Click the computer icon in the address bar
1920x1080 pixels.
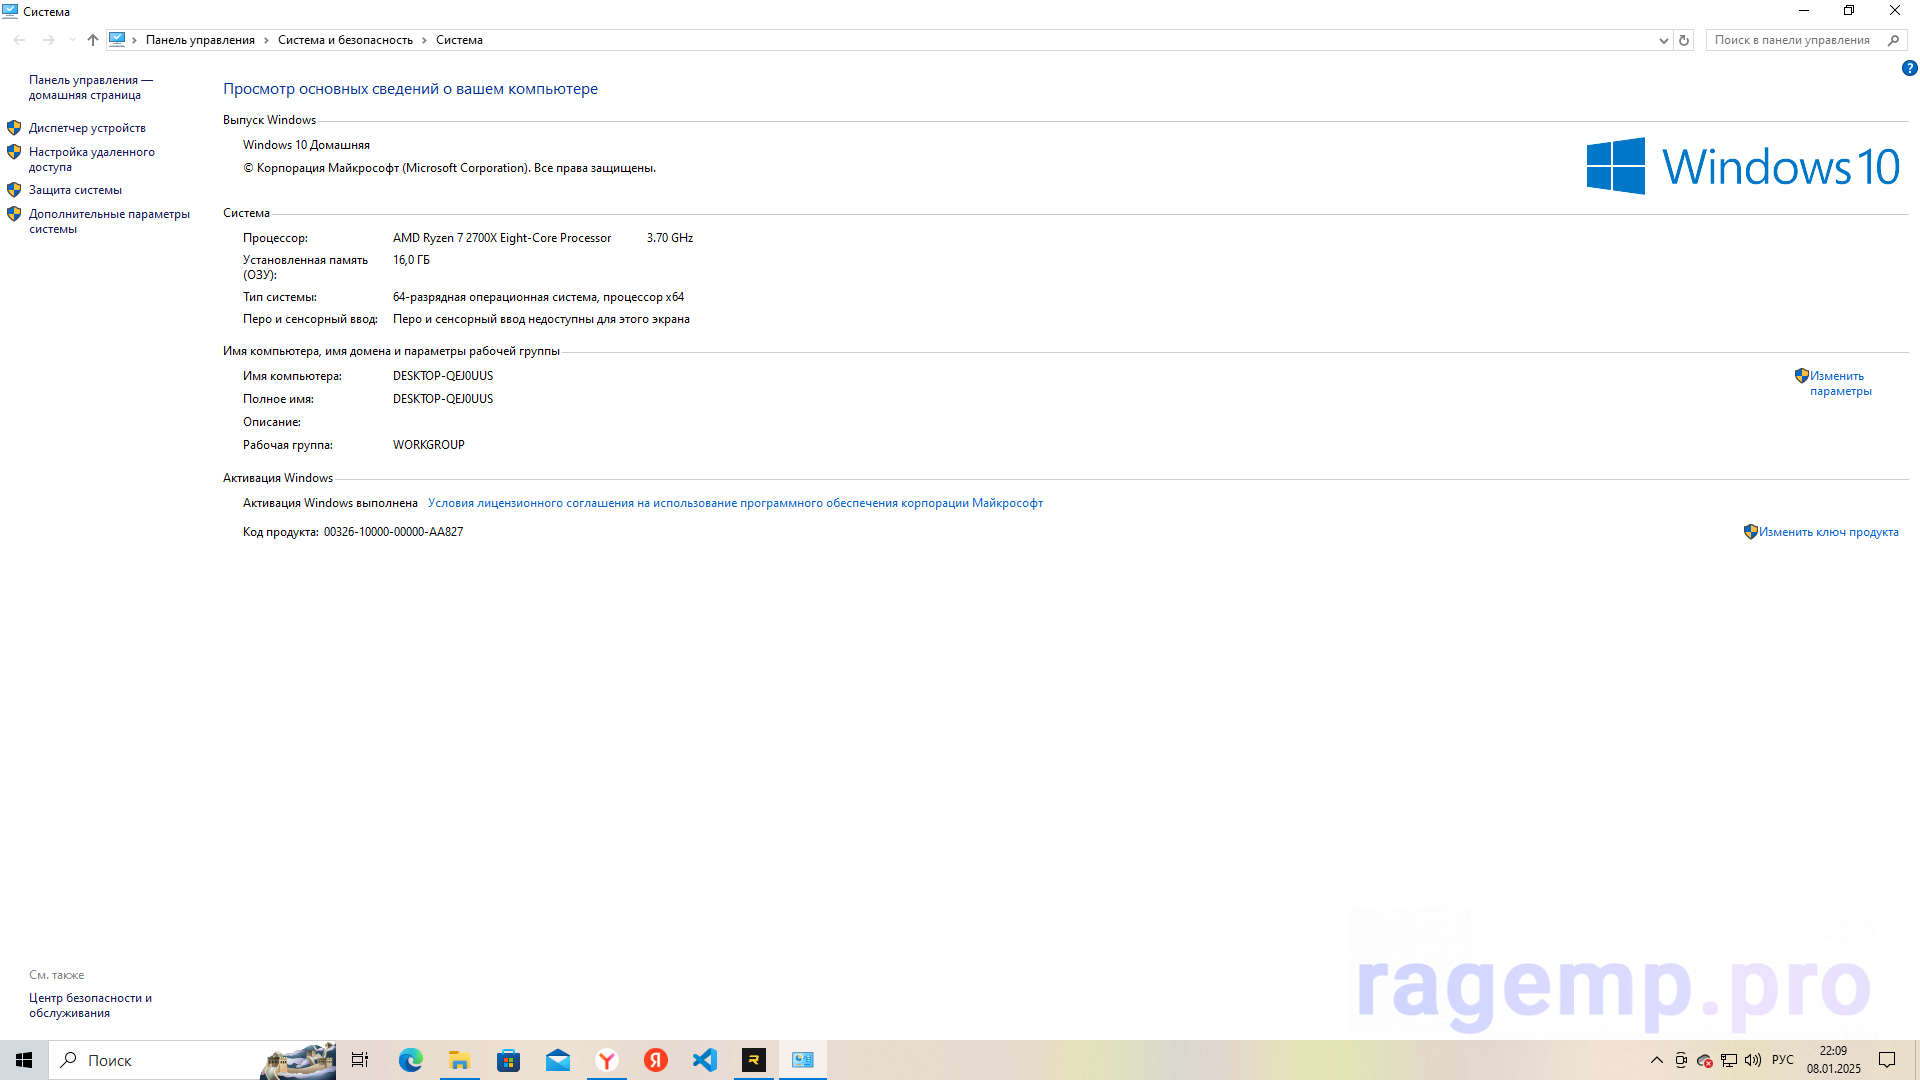tap(117, 40)
